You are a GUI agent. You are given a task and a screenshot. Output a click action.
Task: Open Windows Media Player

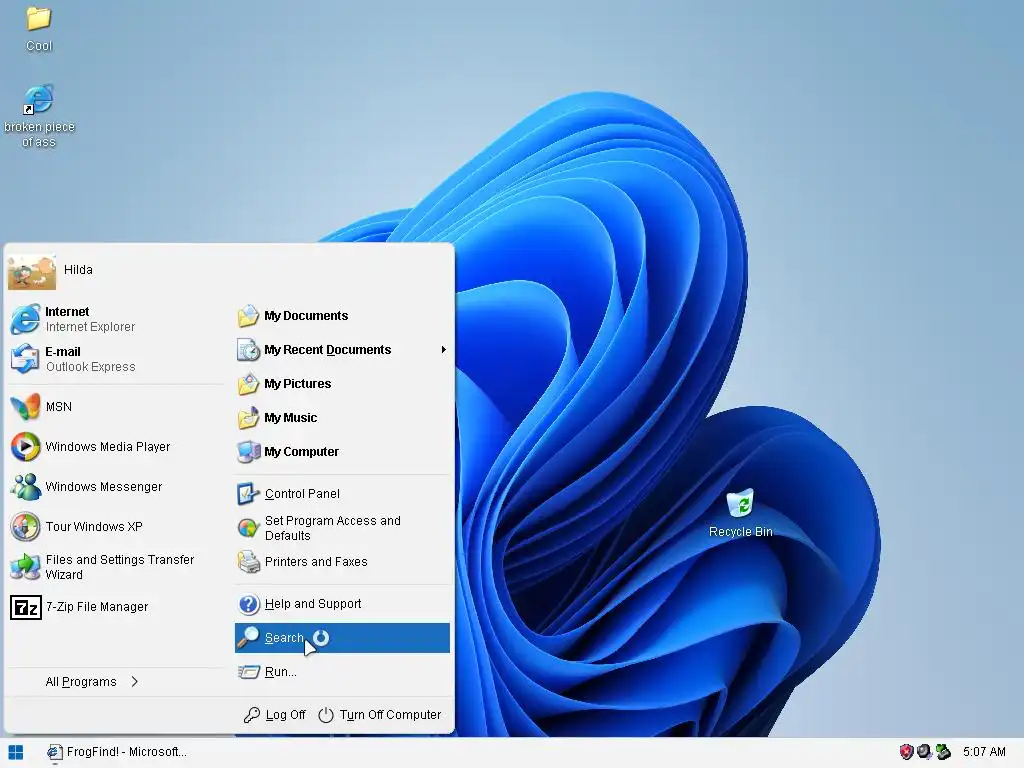click(114, 447)
